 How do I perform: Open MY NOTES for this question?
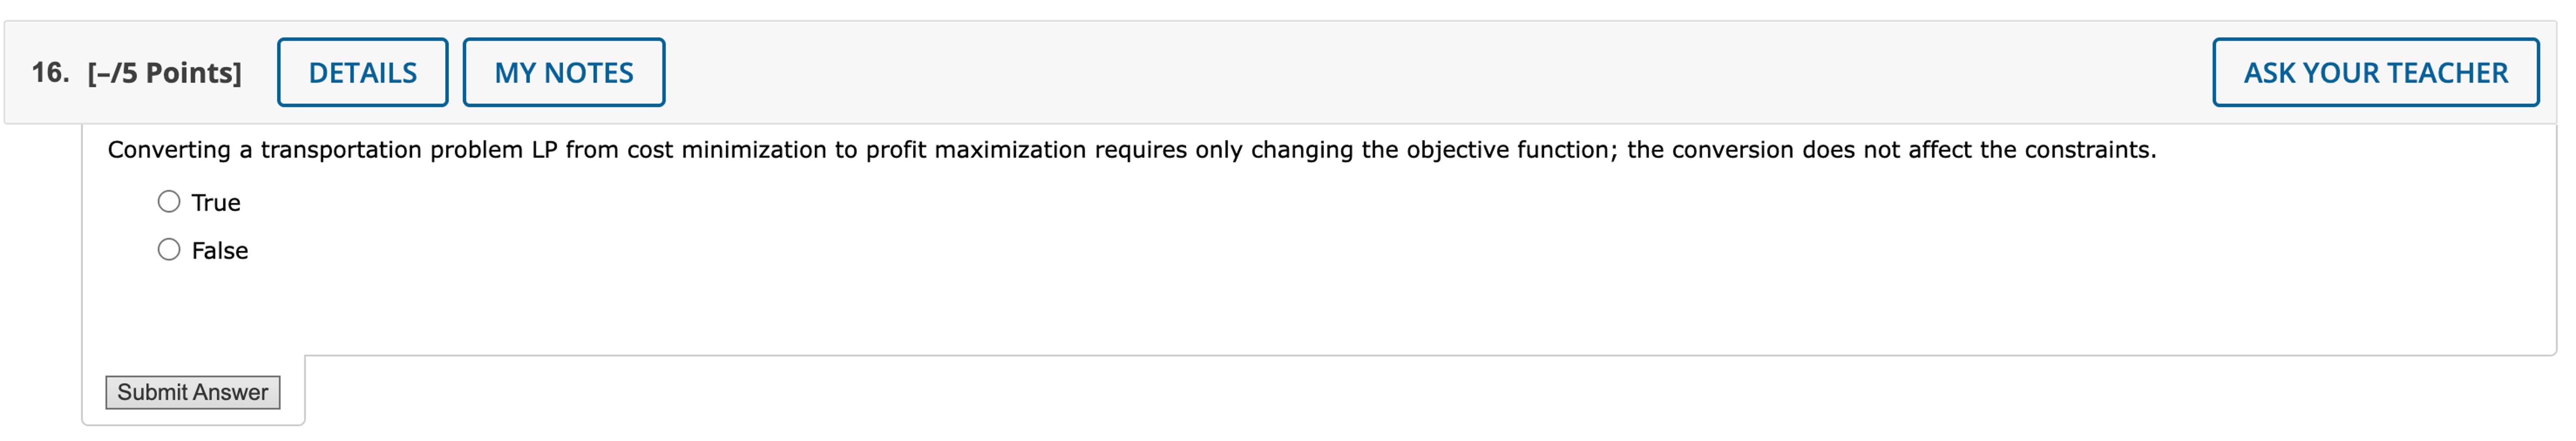[564, 71]
